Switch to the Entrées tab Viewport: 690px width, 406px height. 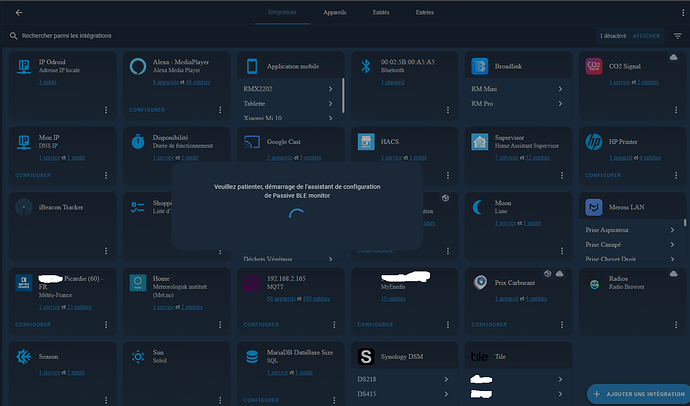[x=425, y=12]
